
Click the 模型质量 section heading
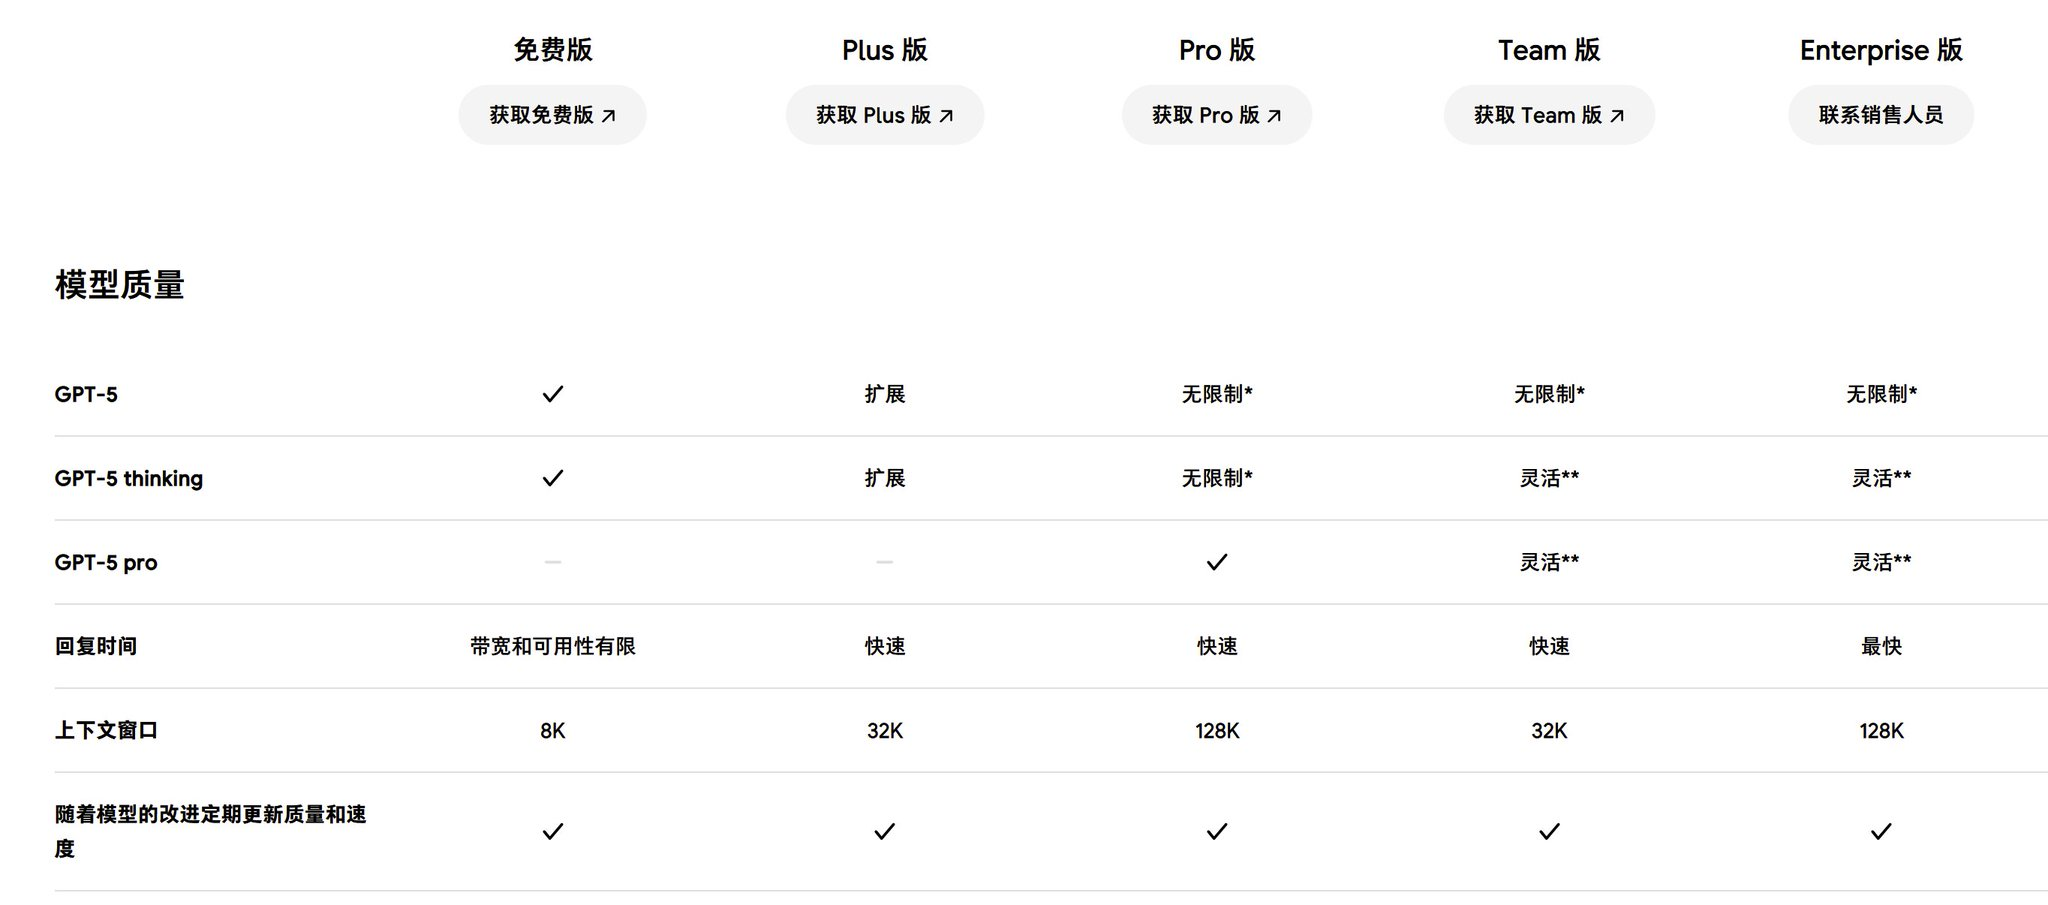(121, 285)
